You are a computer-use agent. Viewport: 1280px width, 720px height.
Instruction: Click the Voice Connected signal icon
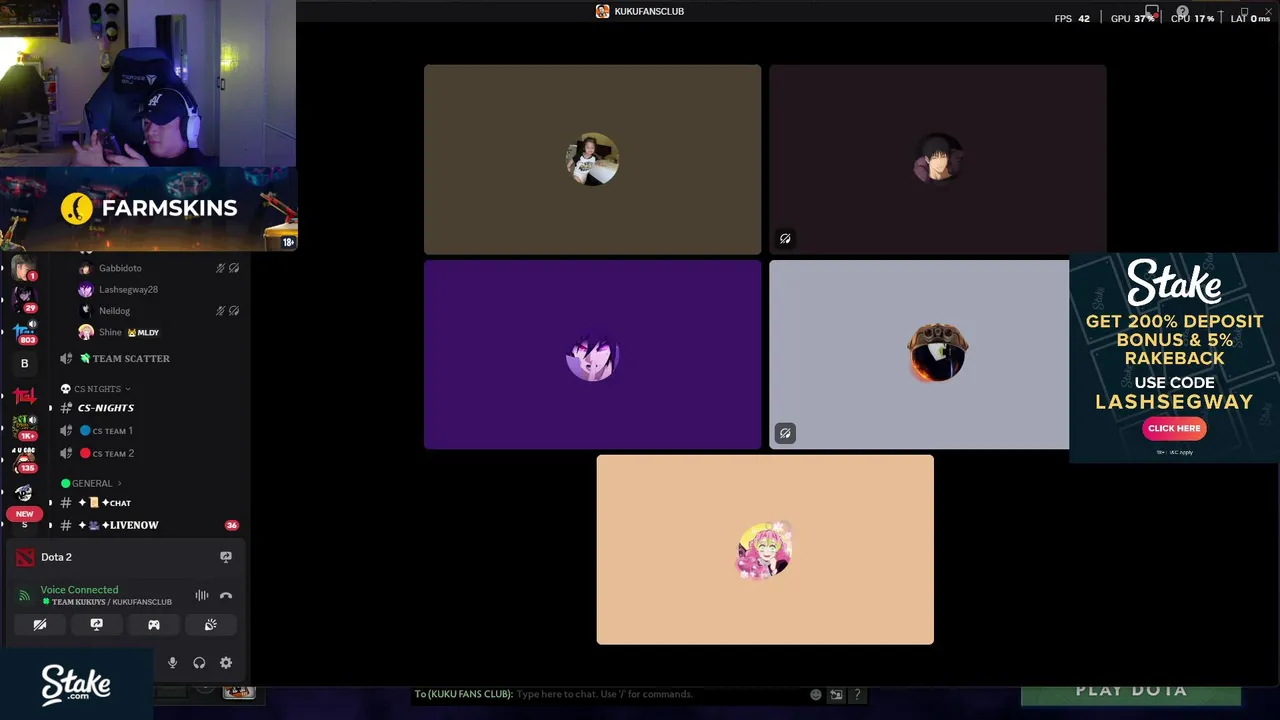[24, 595]
